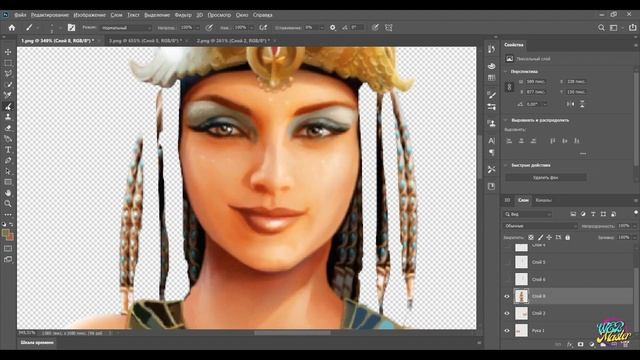Flip layer horizontally in Properties panel
The image size is (640, 360).
(x=571, y=104)
